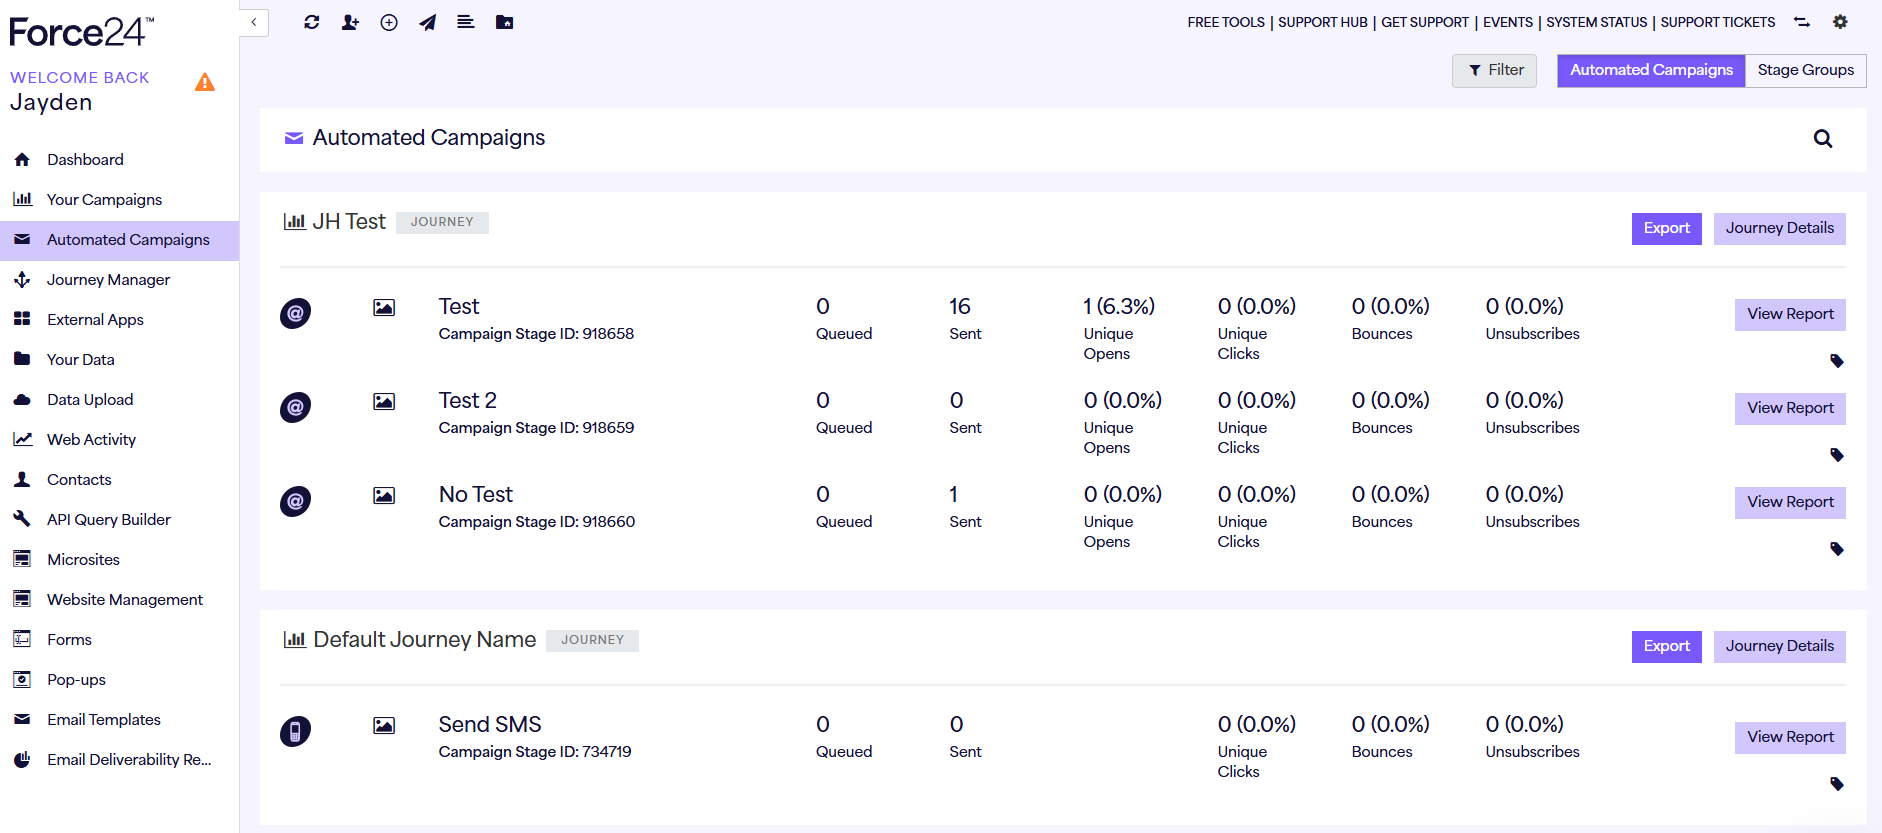
Task: Export the Default Journey Name journey
Action: click(x=1667, y=646)
